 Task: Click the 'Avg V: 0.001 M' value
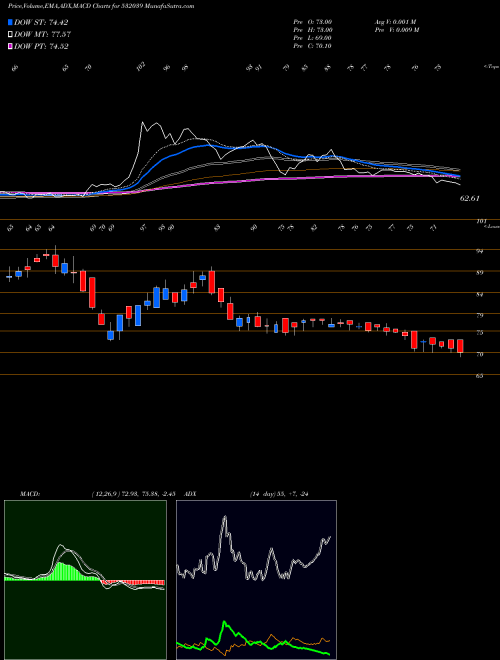pyautogui.click(x=395, y=22)
